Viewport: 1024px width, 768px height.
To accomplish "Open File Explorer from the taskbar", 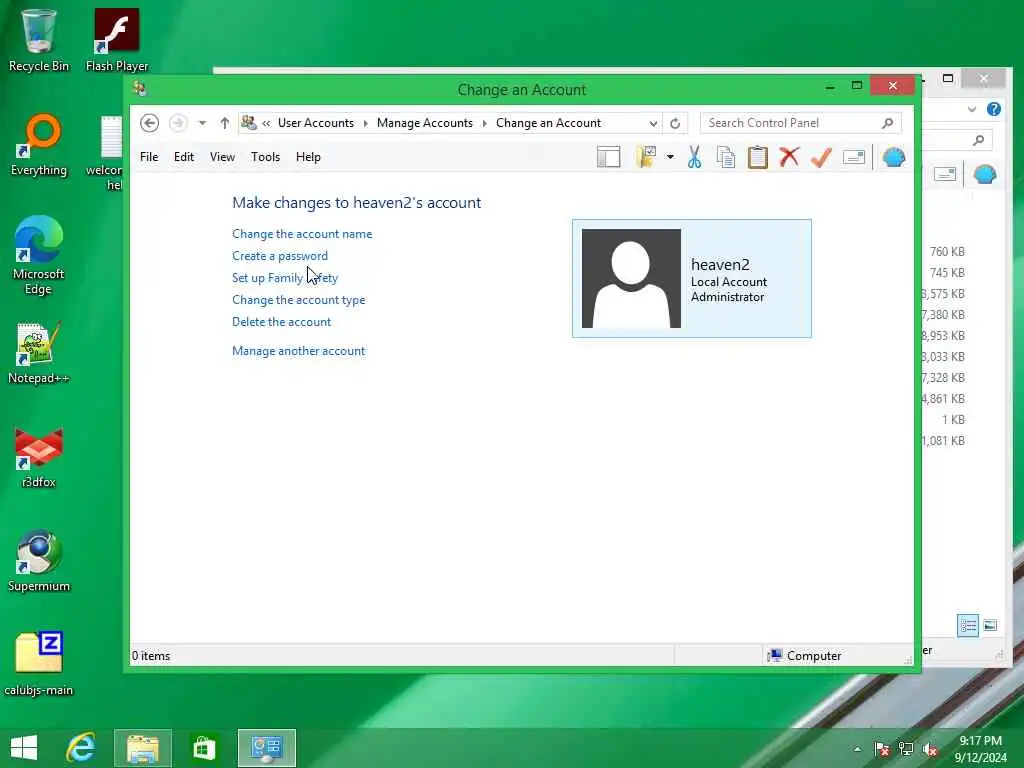I will pyautogui.click(x=143, y=748).
